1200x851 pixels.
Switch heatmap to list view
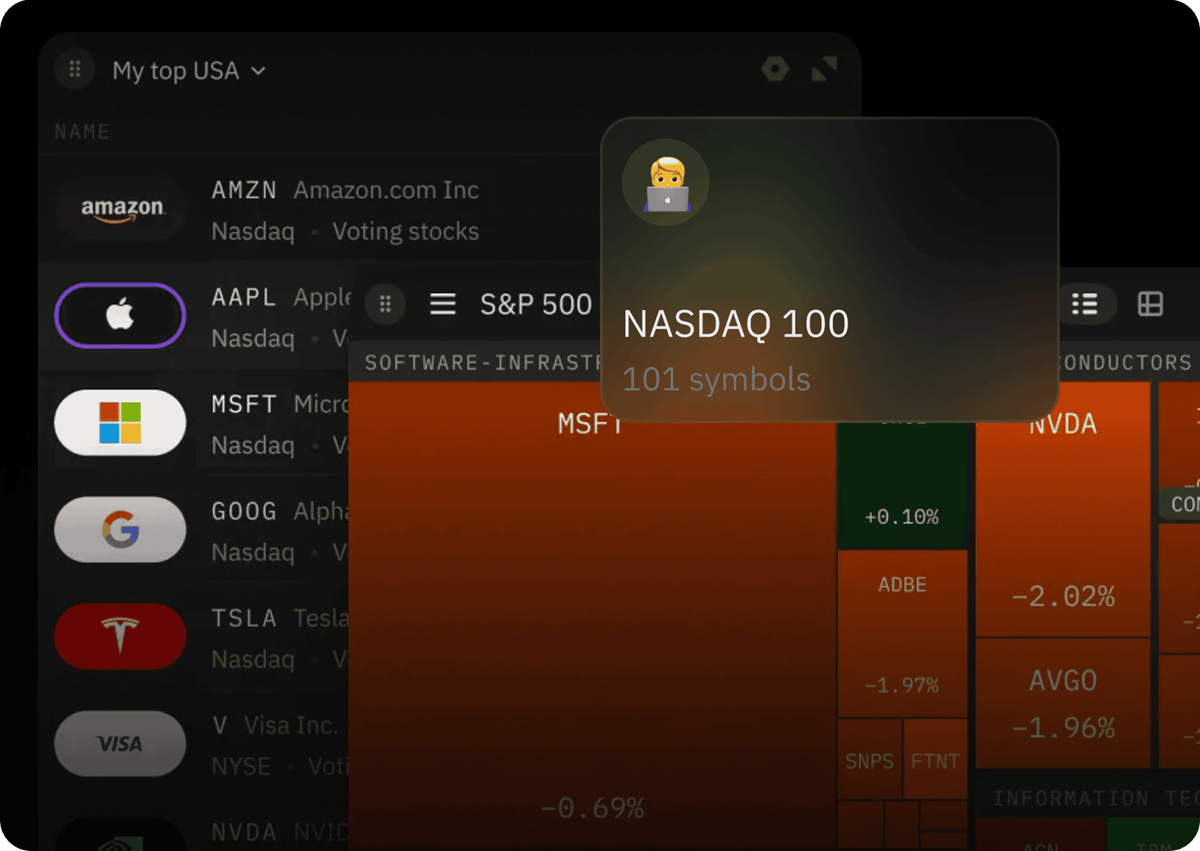click(x=1085, y=304)
